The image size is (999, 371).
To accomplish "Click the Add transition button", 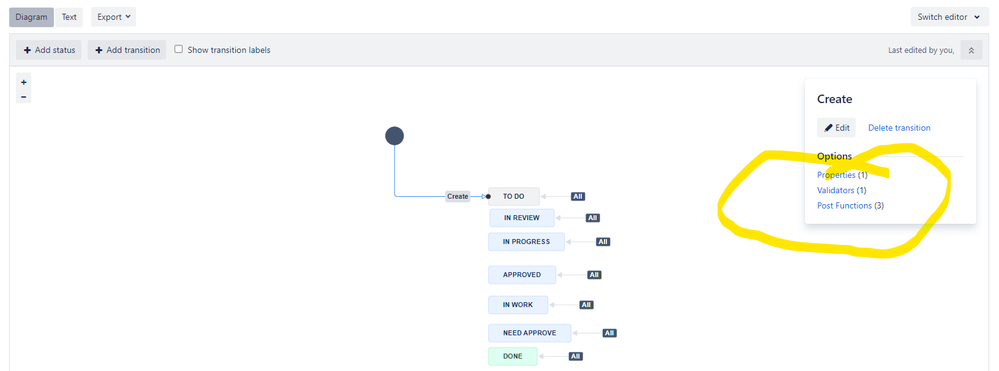I will point(127,50).
